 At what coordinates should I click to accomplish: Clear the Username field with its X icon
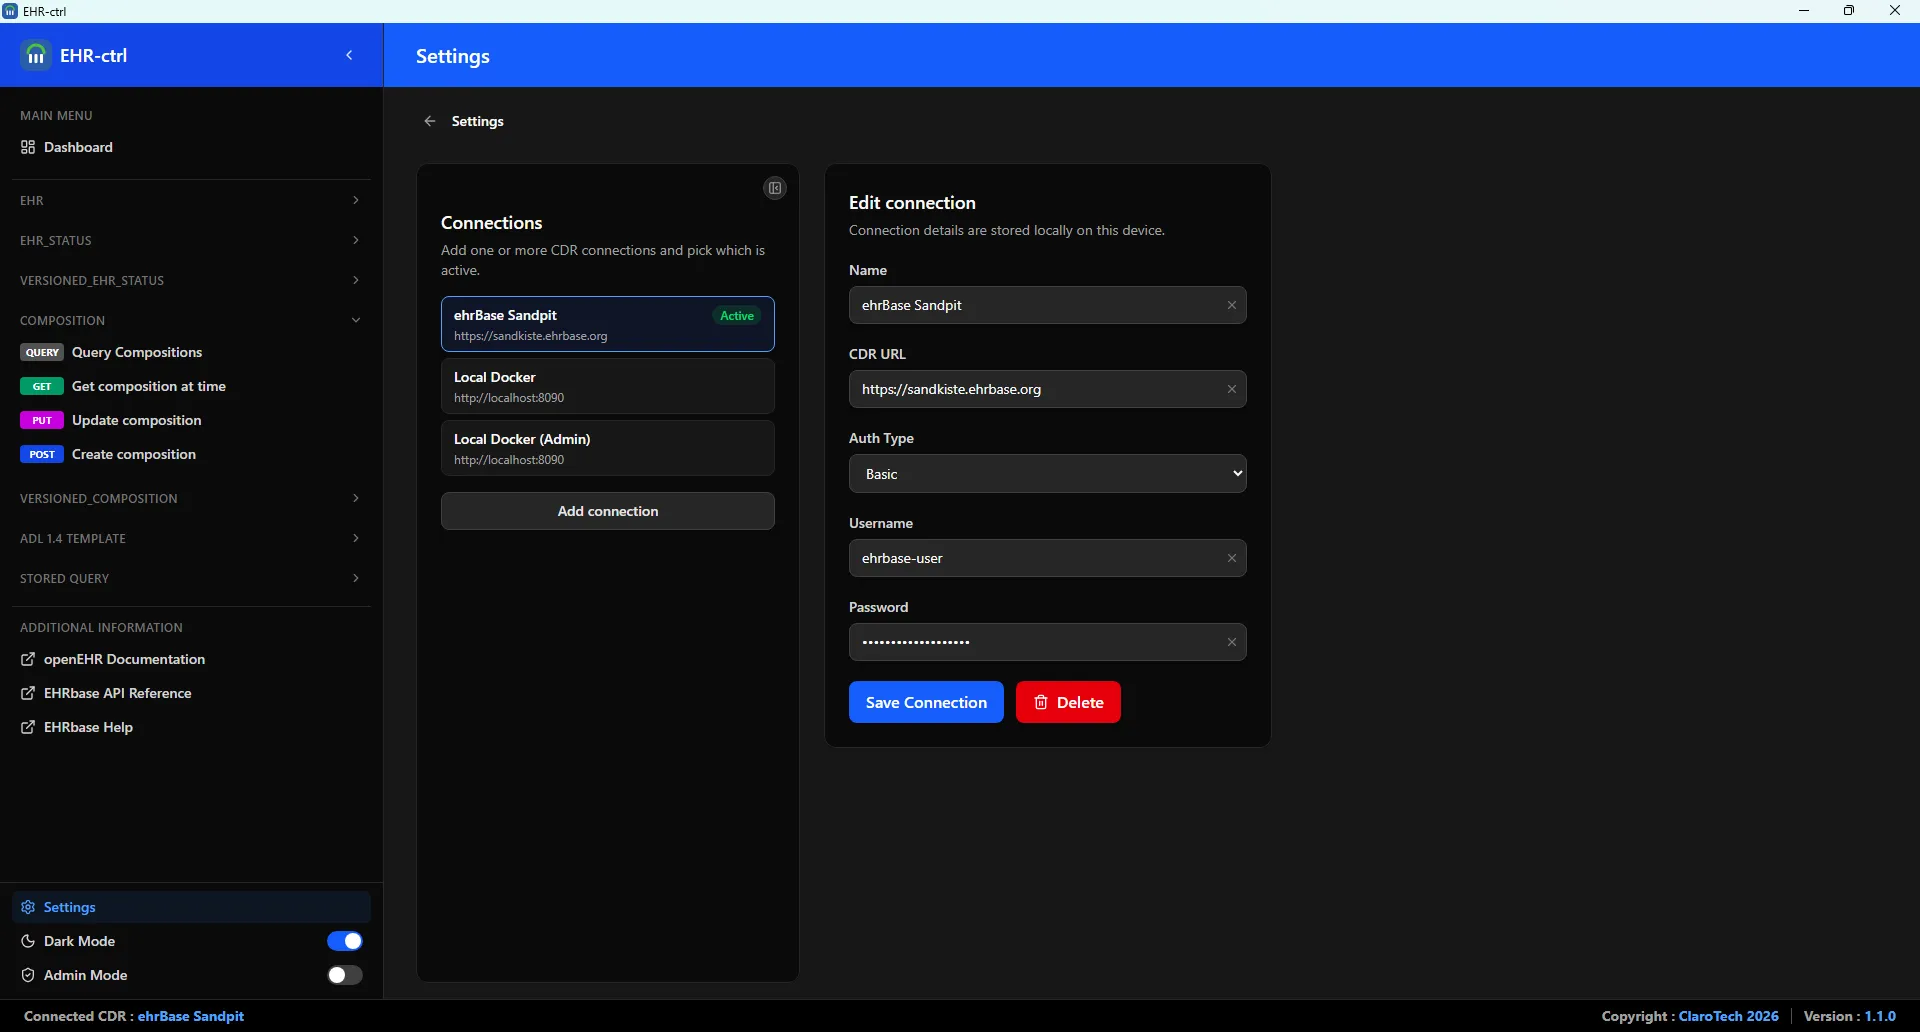click(1232, 558)
